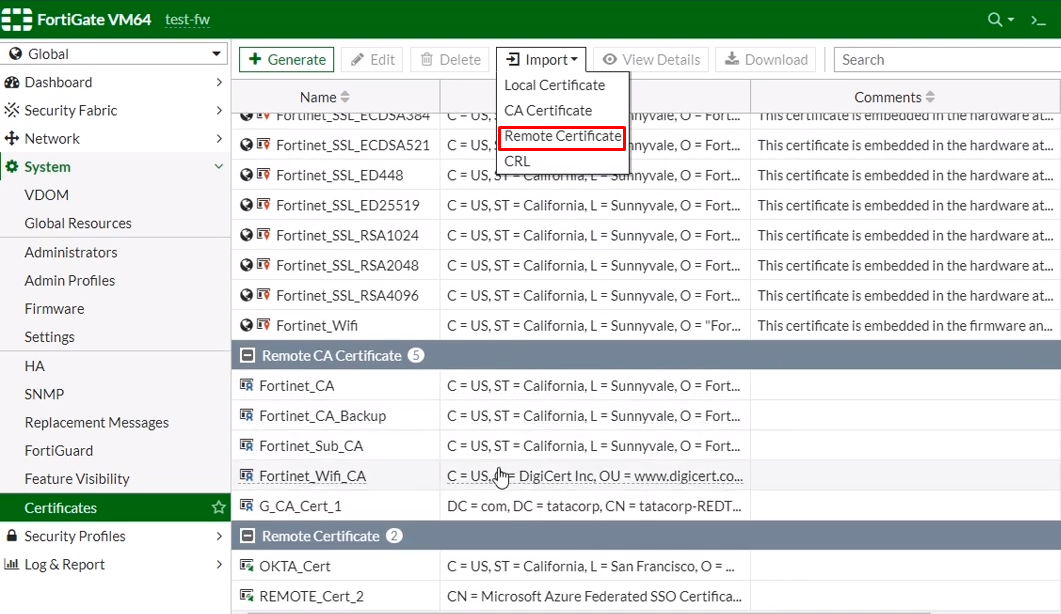Open the Administrators page
1061x614 pixels.
(x=71, y=252)
